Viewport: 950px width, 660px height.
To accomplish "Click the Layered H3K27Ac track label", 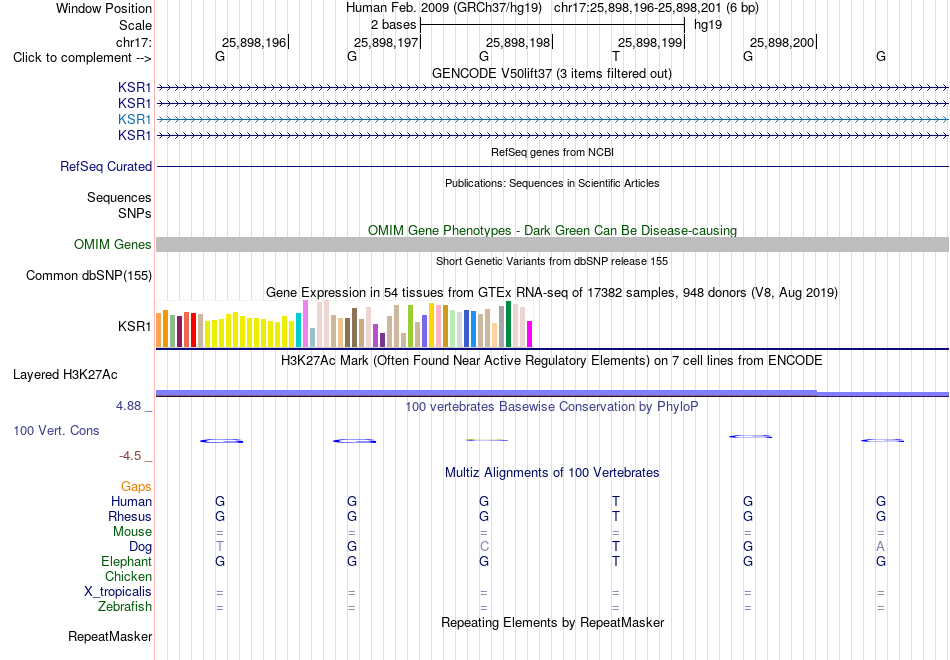I will click(x=65, y=375).
